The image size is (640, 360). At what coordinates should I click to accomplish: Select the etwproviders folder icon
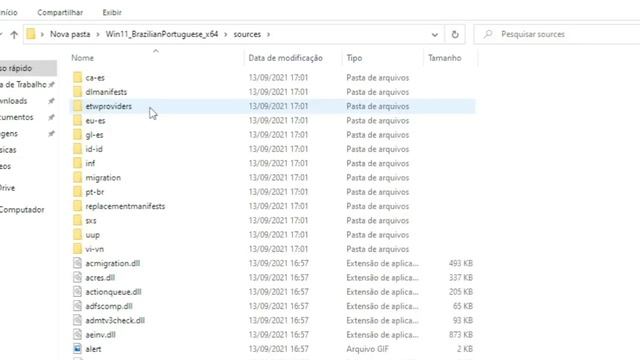point(78,106)
